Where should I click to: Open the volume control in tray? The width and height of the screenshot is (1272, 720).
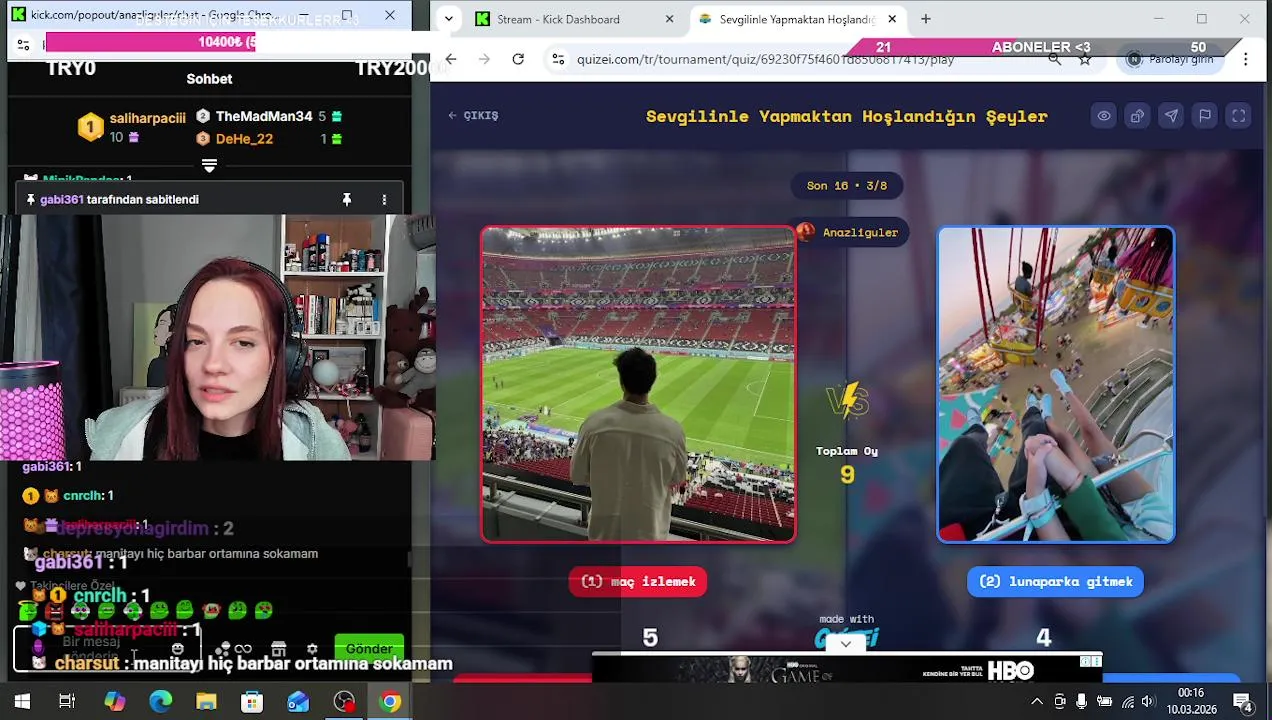pos(1148,702)
